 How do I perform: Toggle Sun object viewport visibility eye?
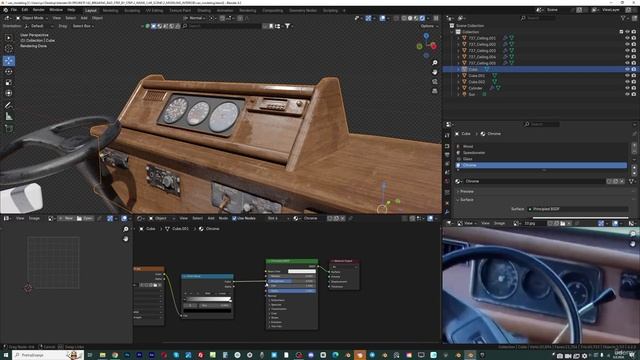[x=627, y=94]
